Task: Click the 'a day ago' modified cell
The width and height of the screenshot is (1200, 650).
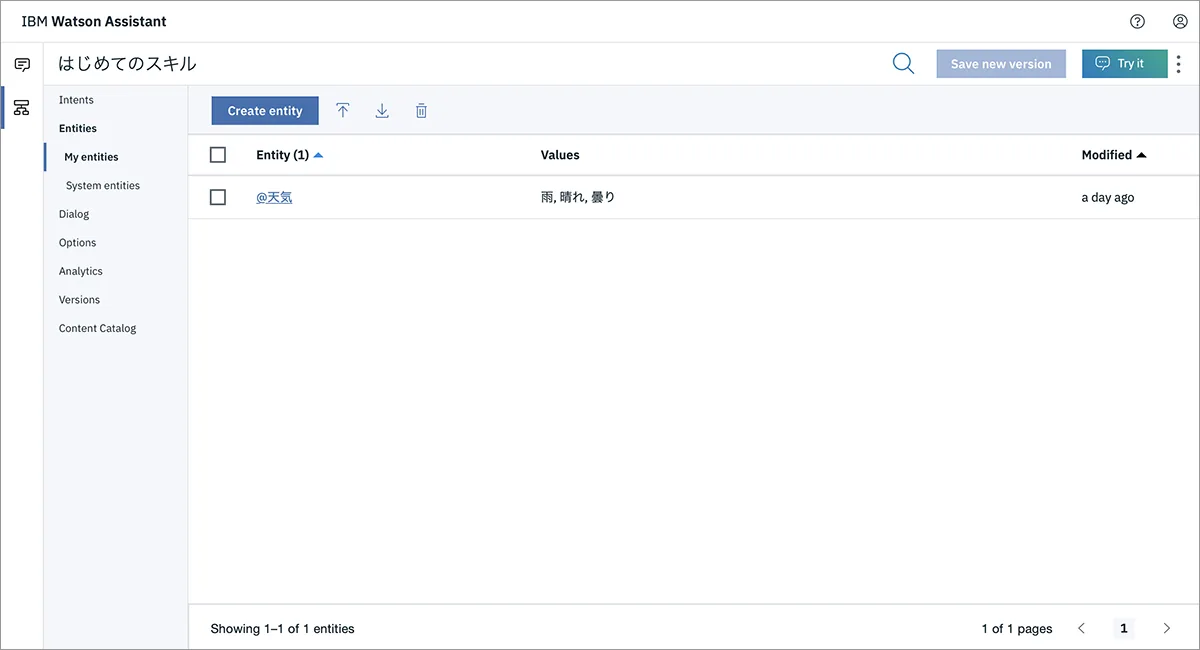Action: [x=1108, y=198]
